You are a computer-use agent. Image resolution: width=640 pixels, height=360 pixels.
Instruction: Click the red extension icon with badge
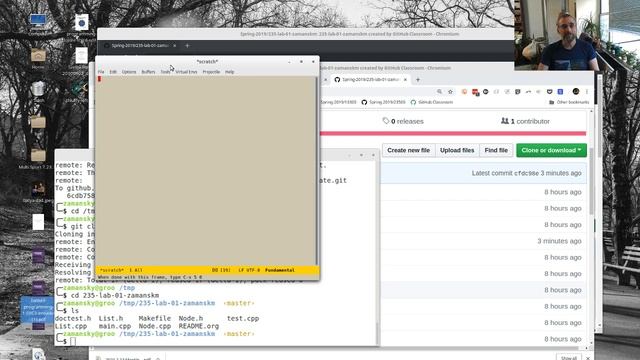(x=475, y=92)
